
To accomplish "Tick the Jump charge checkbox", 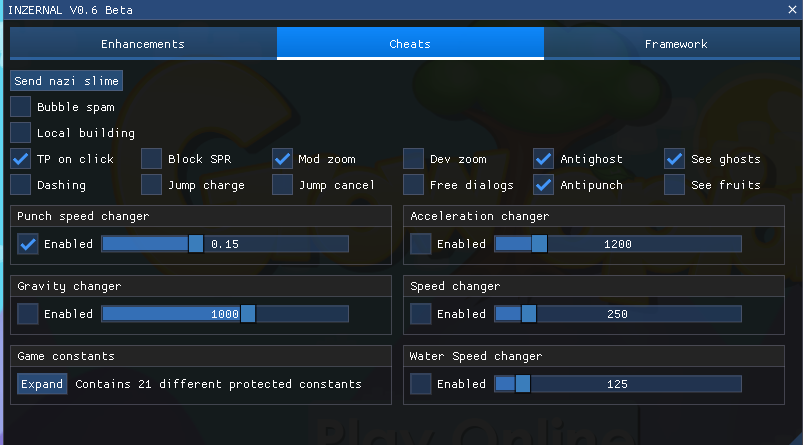I will tap(152, 185).
